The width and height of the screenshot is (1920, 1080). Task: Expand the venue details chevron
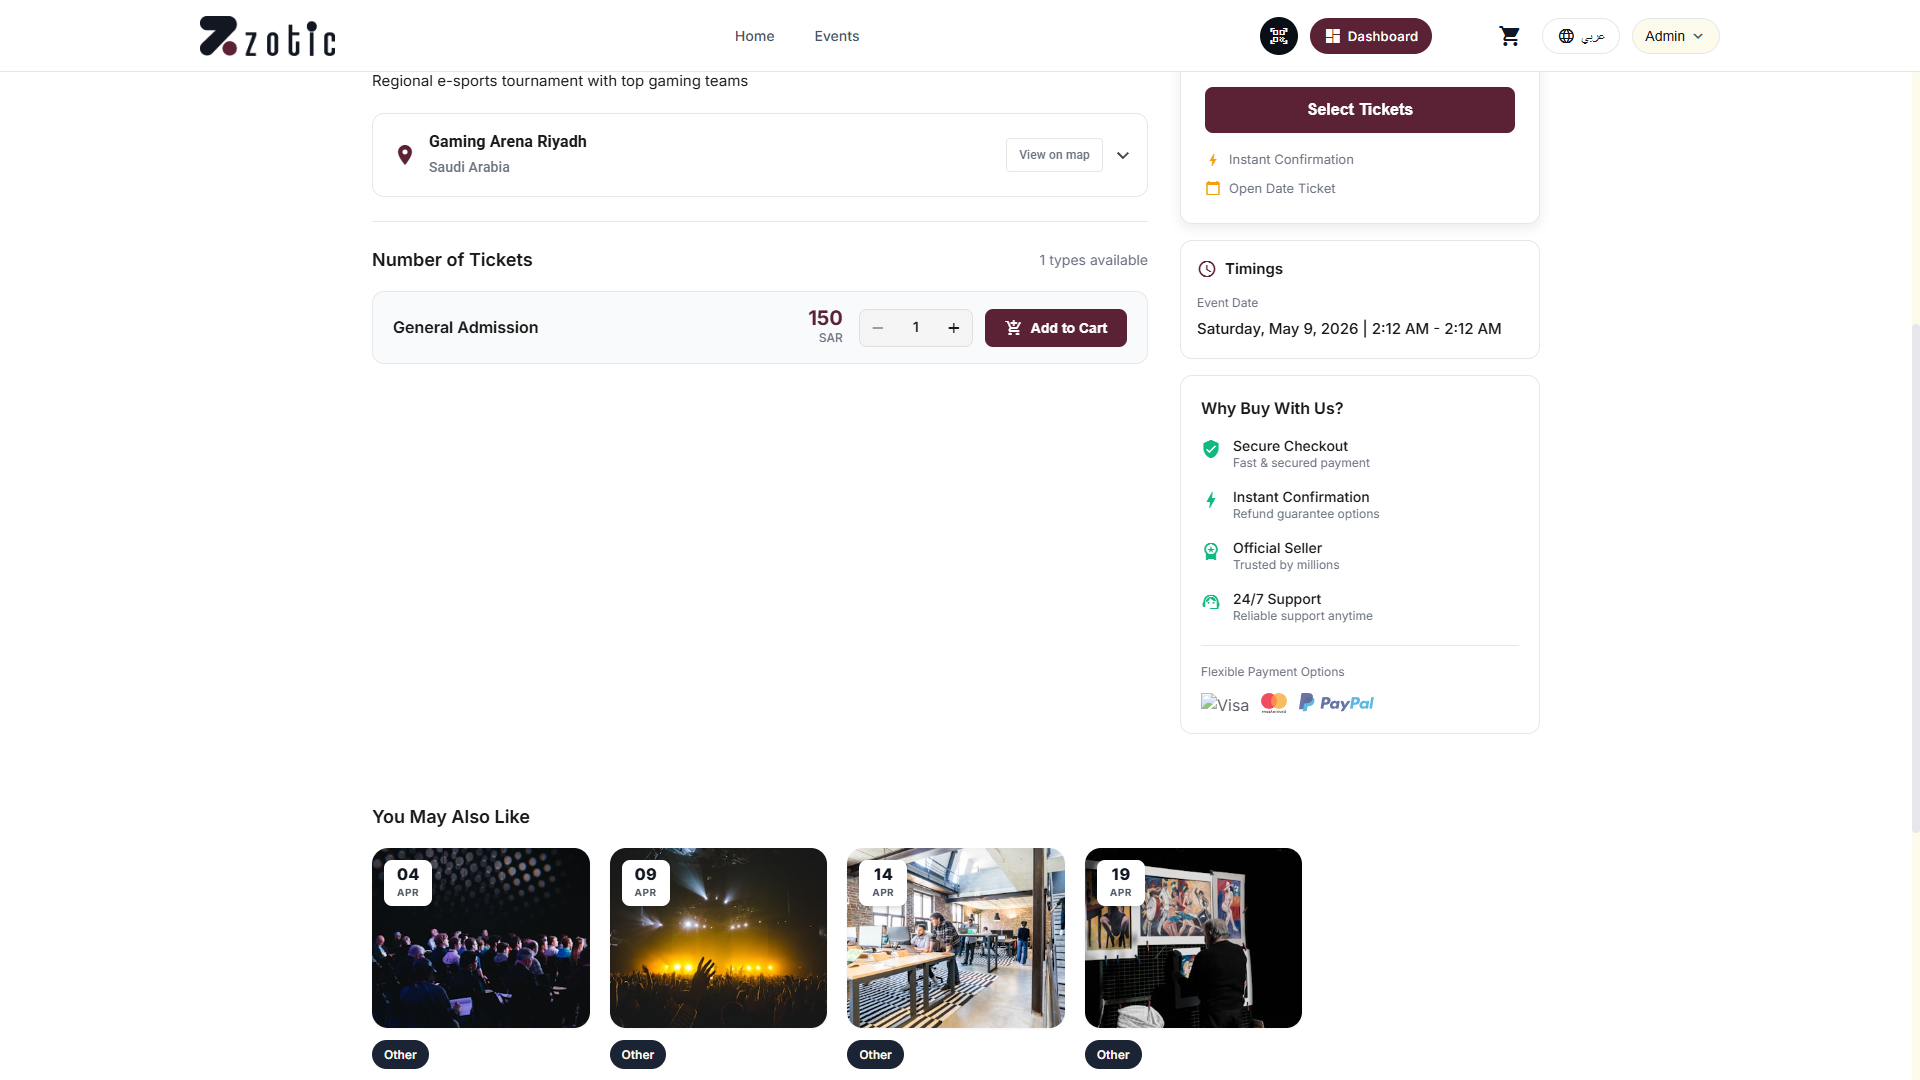point(1123,155)
